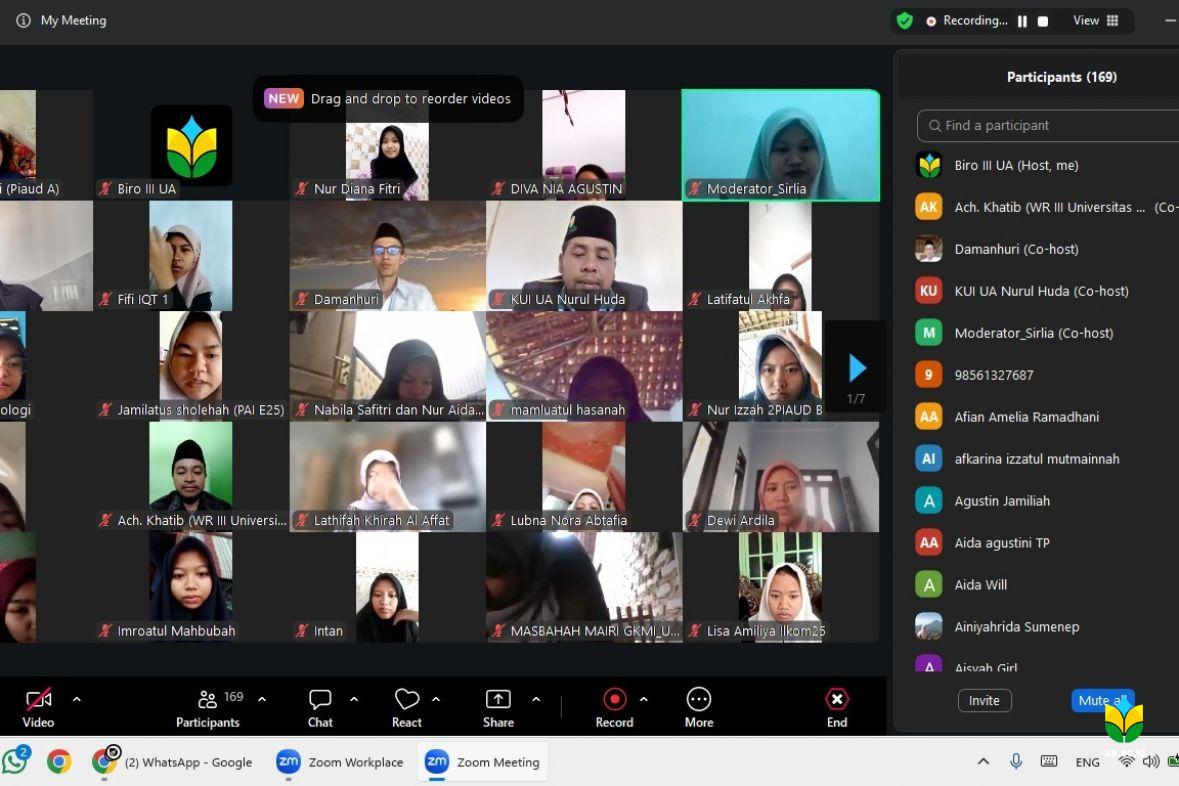Open the Chat panel

pyautogui.click(x=320, y=708)
